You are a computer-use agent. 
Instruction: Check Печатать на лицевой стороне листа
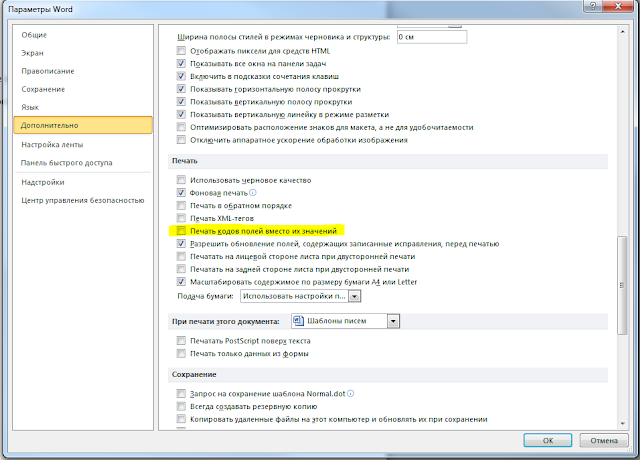pos(181,256)
